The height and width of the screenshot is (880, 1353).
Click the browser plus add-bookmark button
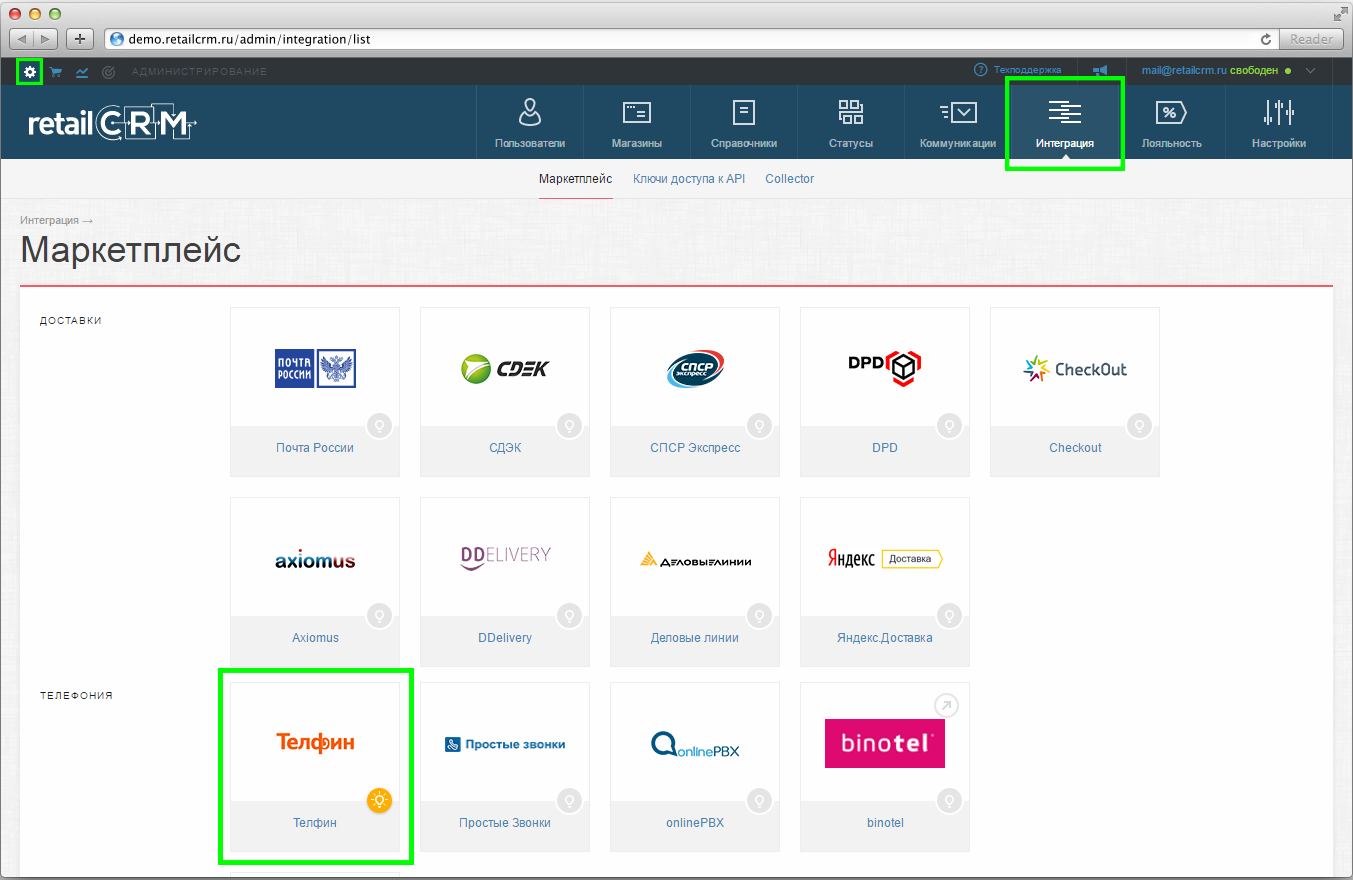point(79,39)
